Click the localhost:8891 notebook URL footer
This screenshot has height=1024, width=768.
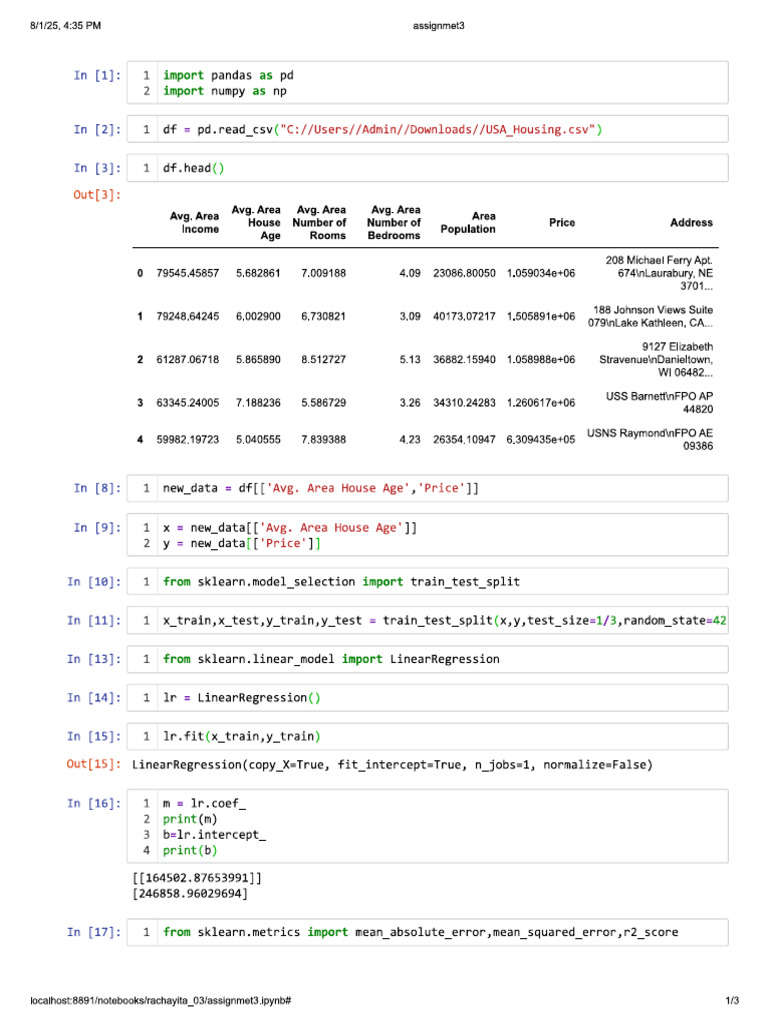coord(161,1000)
